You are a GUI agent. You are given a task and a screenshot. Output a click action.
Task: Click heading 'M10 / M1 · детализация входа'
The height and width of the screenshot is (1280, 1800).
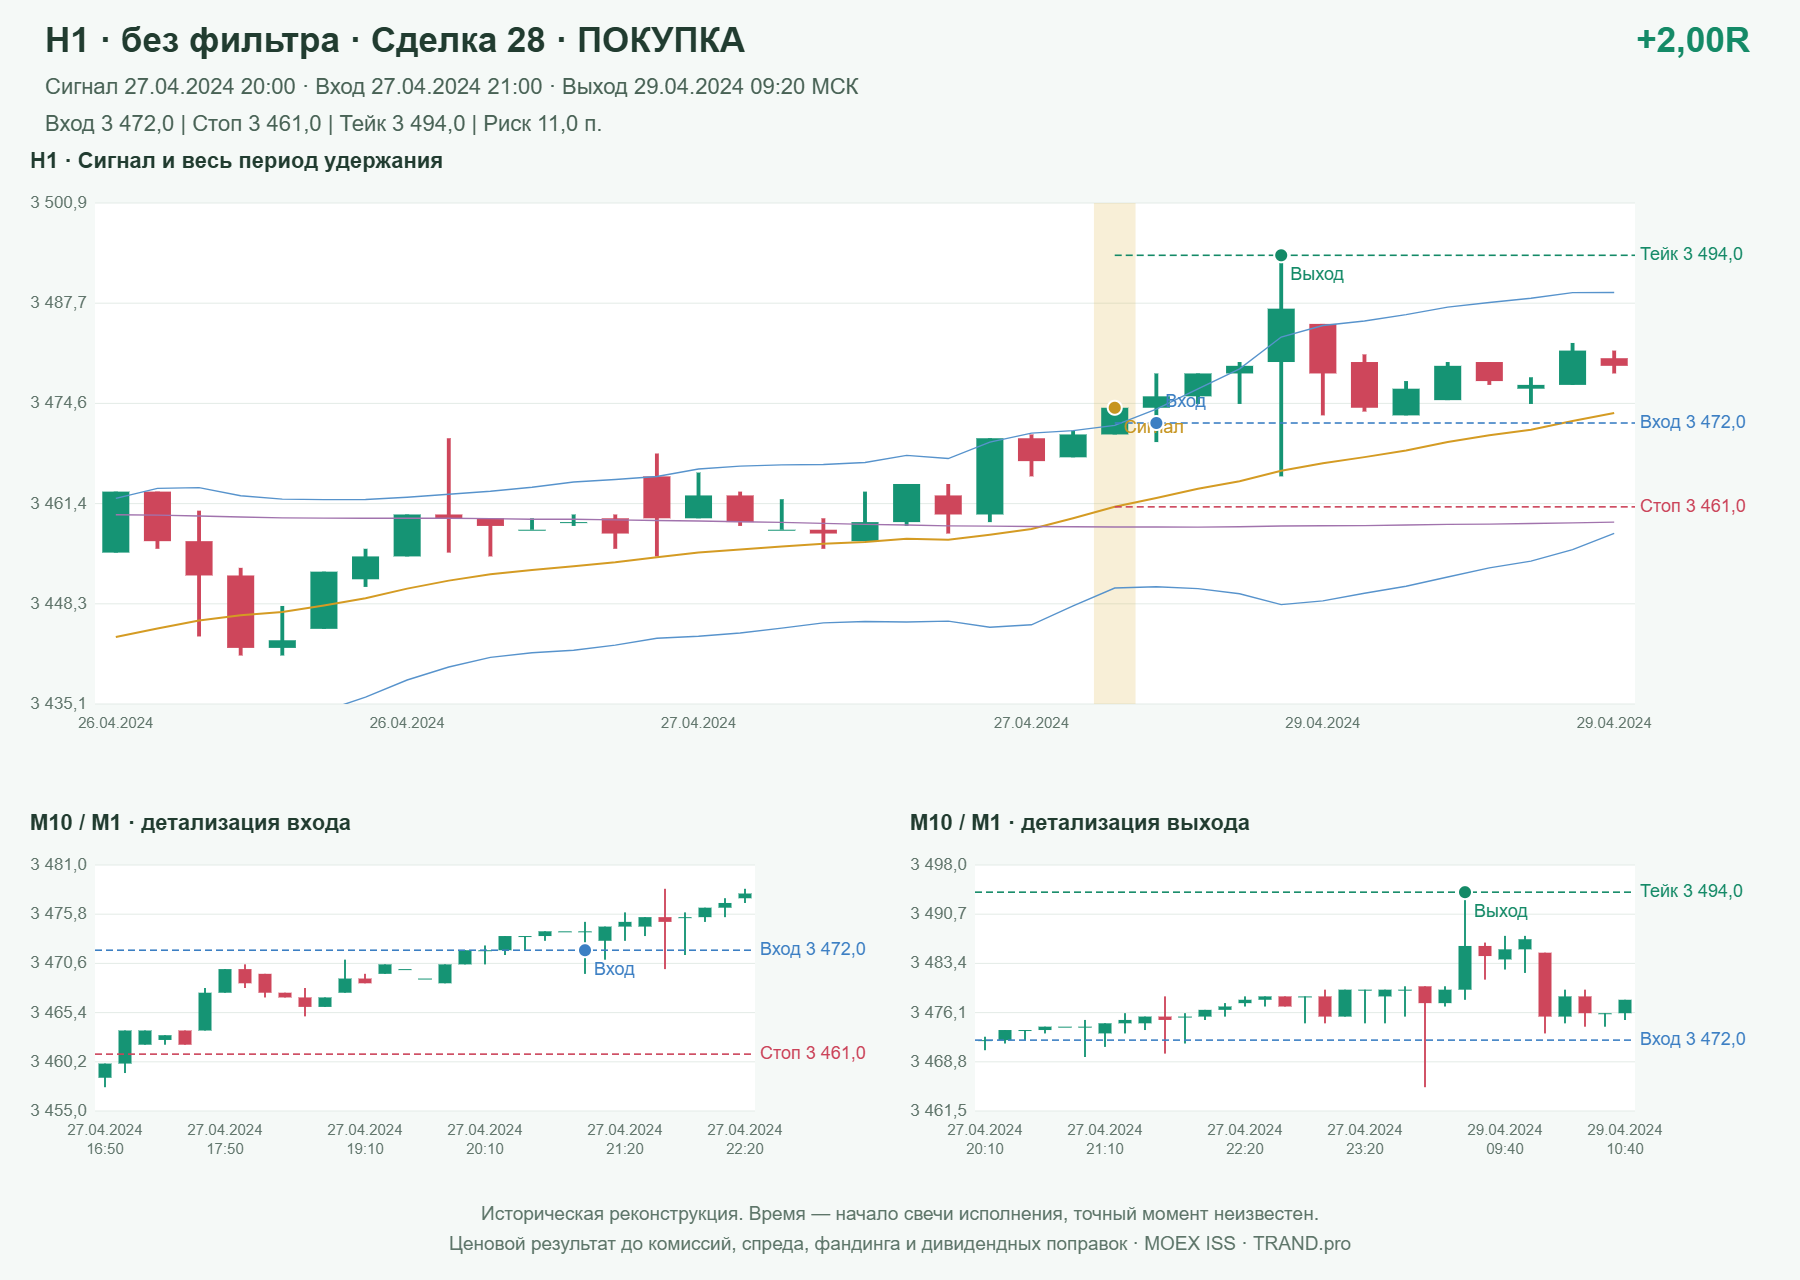[190, 823]
